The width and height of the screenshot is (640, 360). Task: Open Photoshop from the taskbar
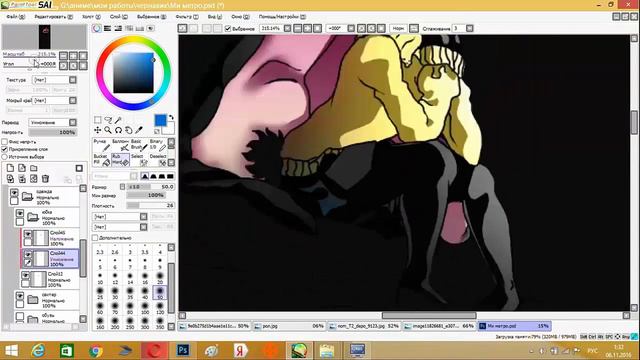[x=182, y=350]
